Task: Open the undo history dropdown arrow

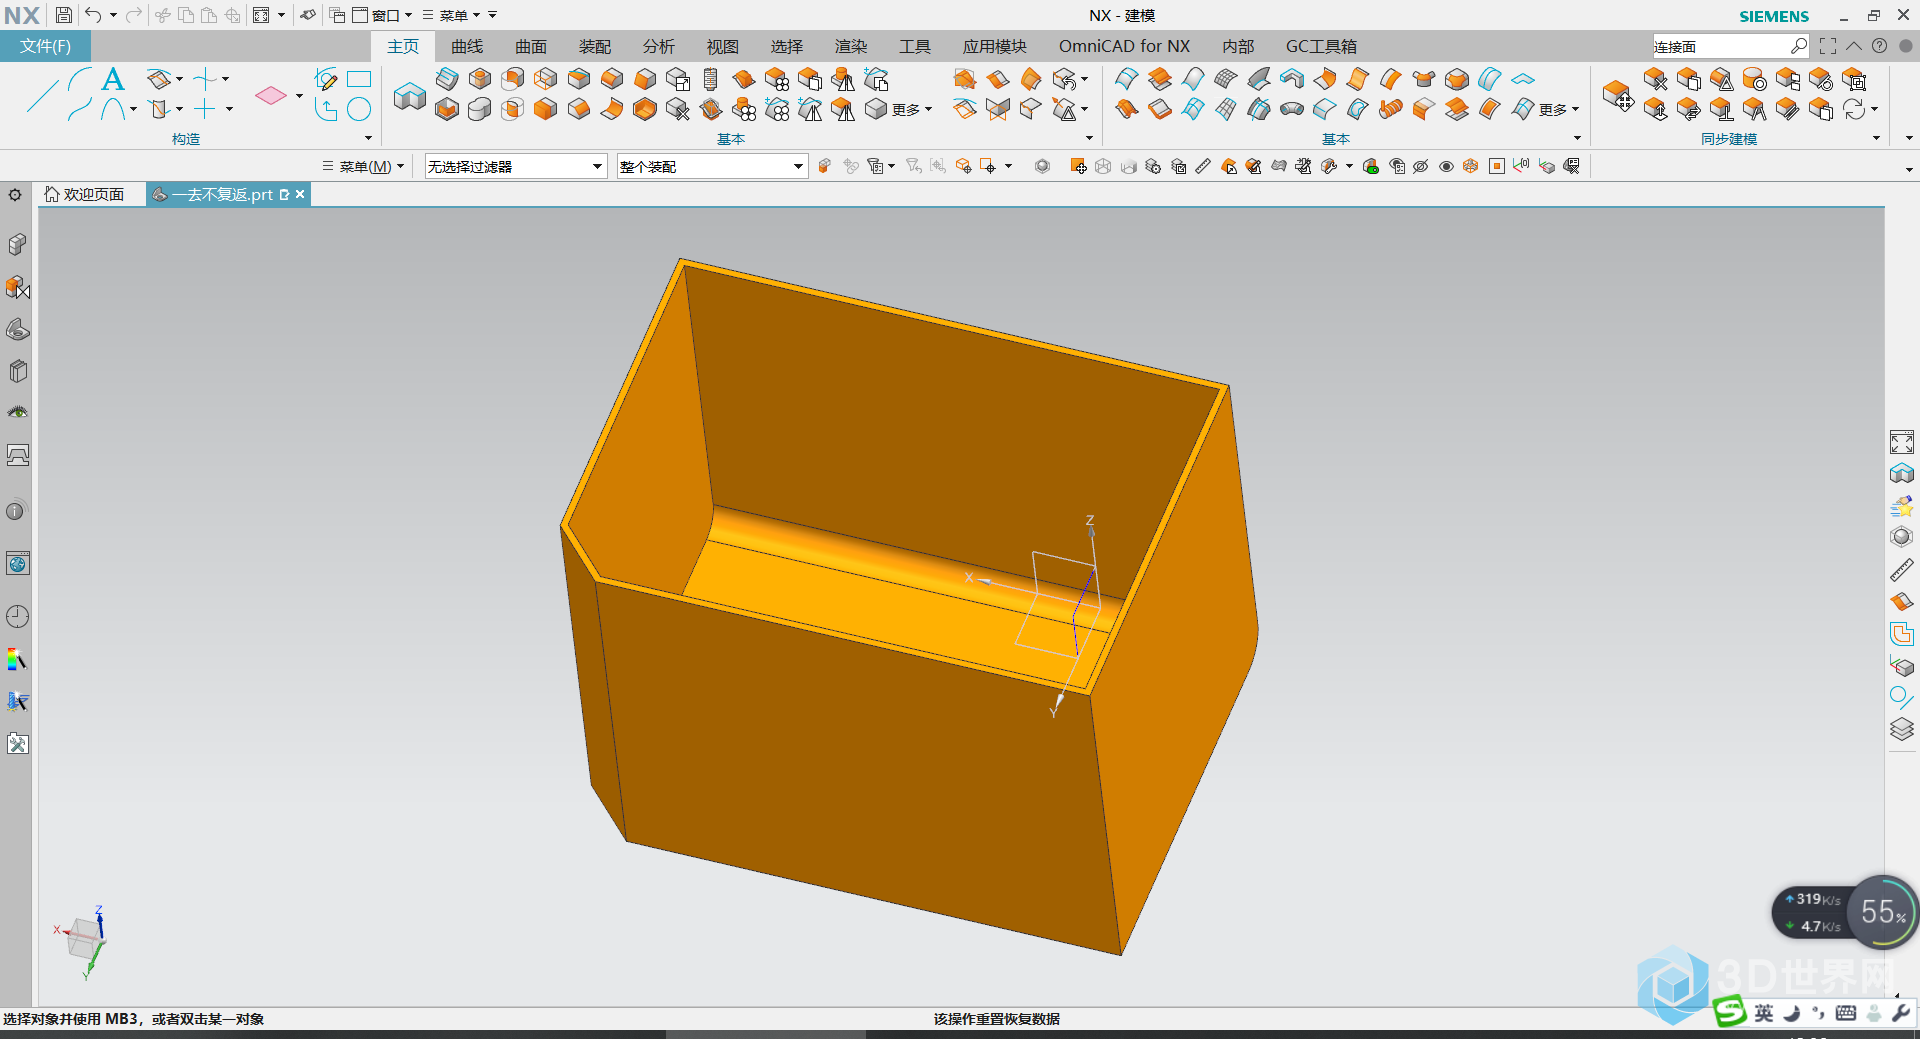Action: pos(113,15)
